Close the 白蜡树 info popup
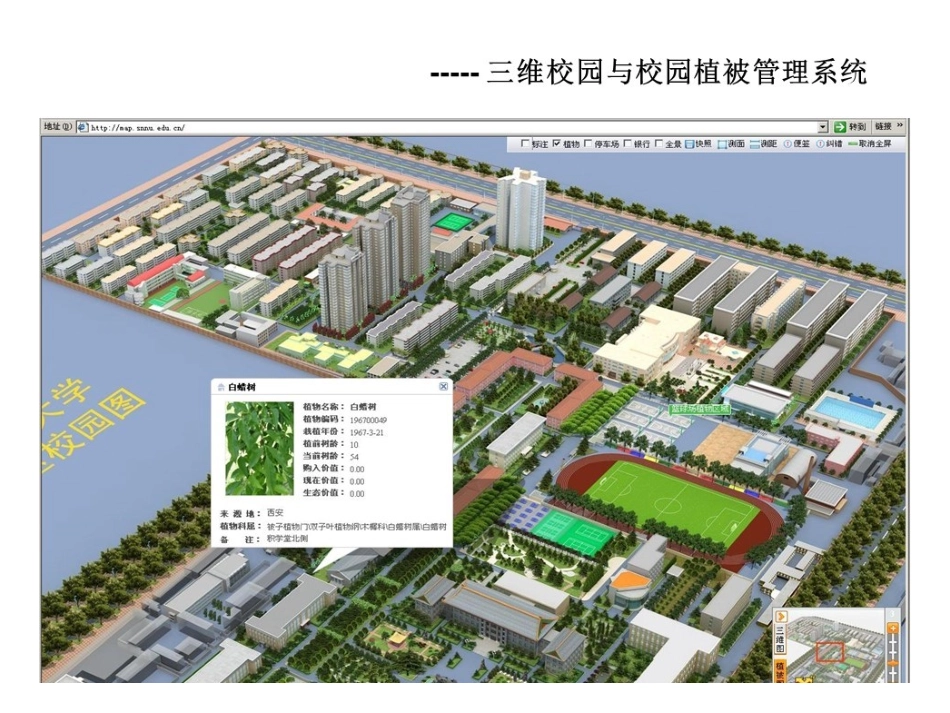 coord(443,386)
